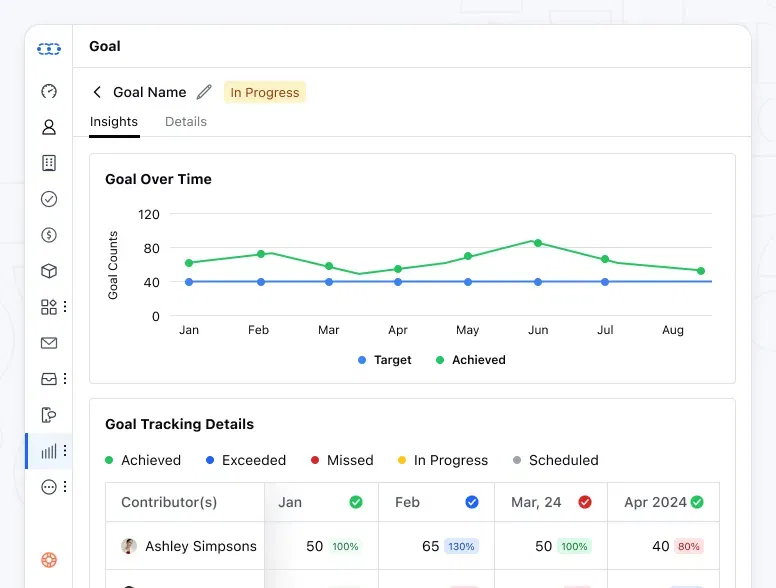Click the Jan target data point on chart
The height and width of the screenshot is (588, 776).
189,282
